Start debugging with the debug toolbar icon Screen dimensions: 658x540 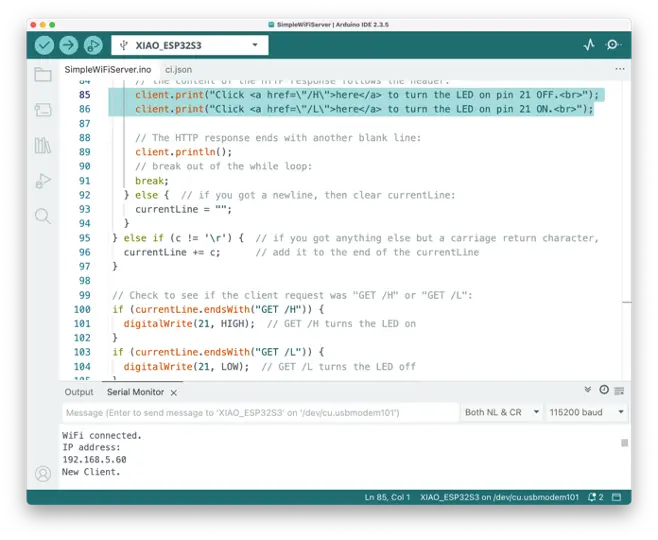93,45
